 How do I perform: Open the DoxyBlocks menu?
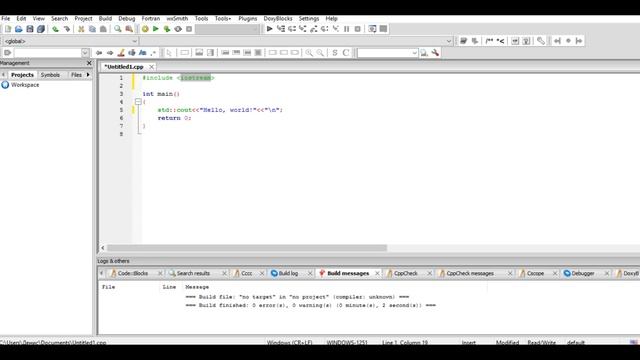[x=278, y=19]
